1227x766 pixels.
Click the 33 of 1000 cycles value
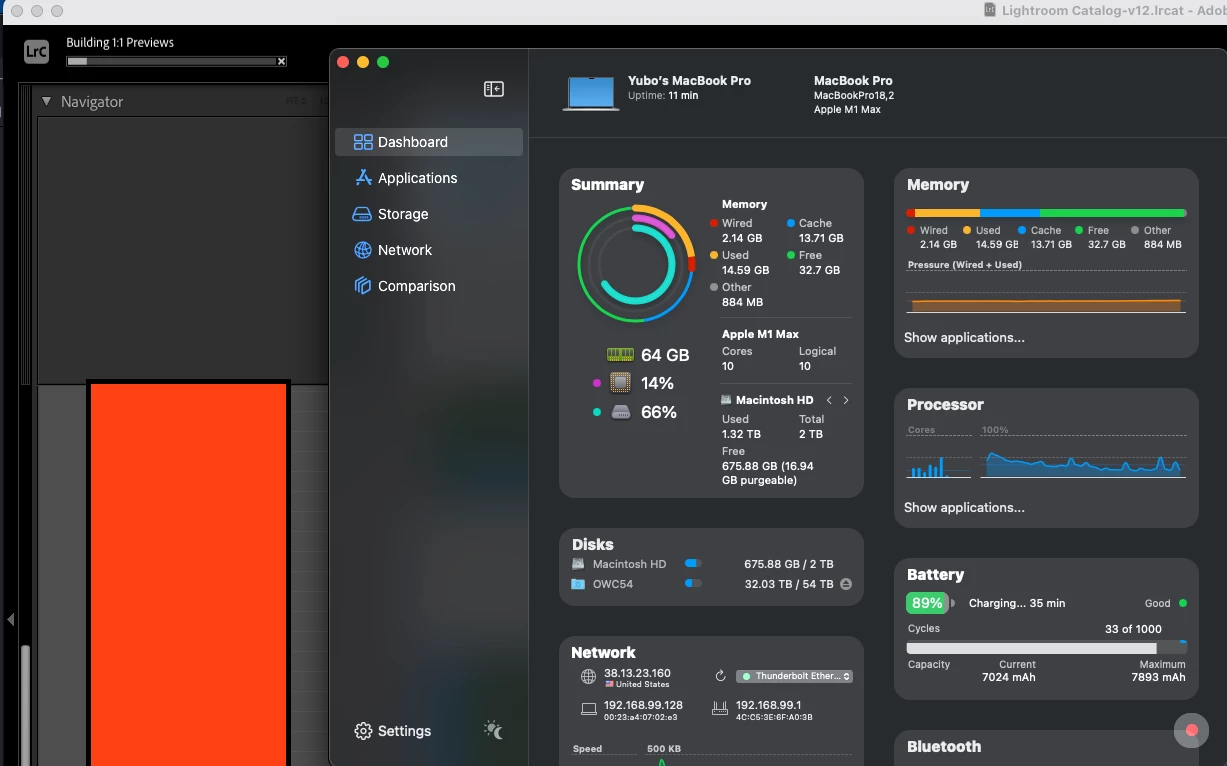[1133, 629]
